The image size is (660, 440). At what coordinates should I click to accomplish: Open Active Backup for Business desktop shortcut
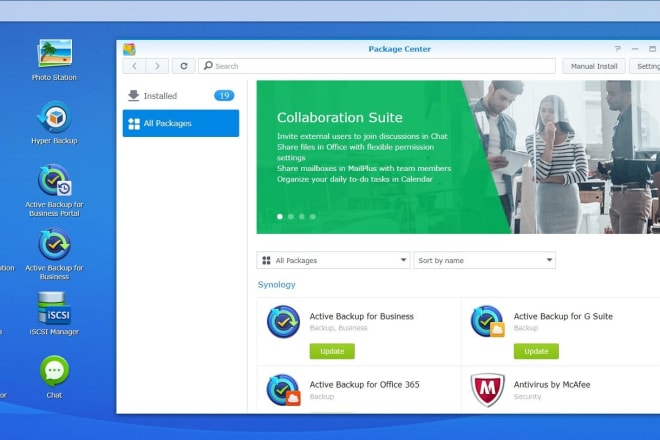pos(54,254)
